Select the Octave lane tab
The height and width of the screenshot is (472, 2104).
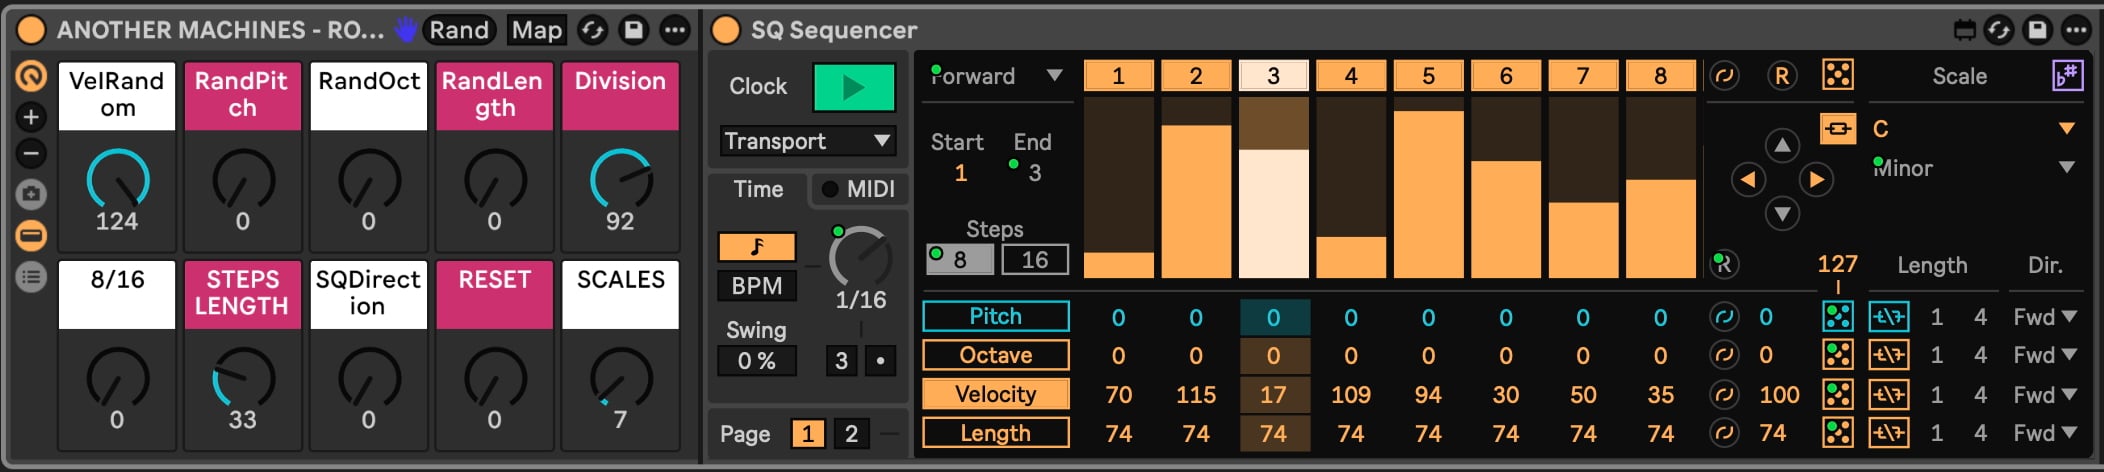[x=996, y=355]
